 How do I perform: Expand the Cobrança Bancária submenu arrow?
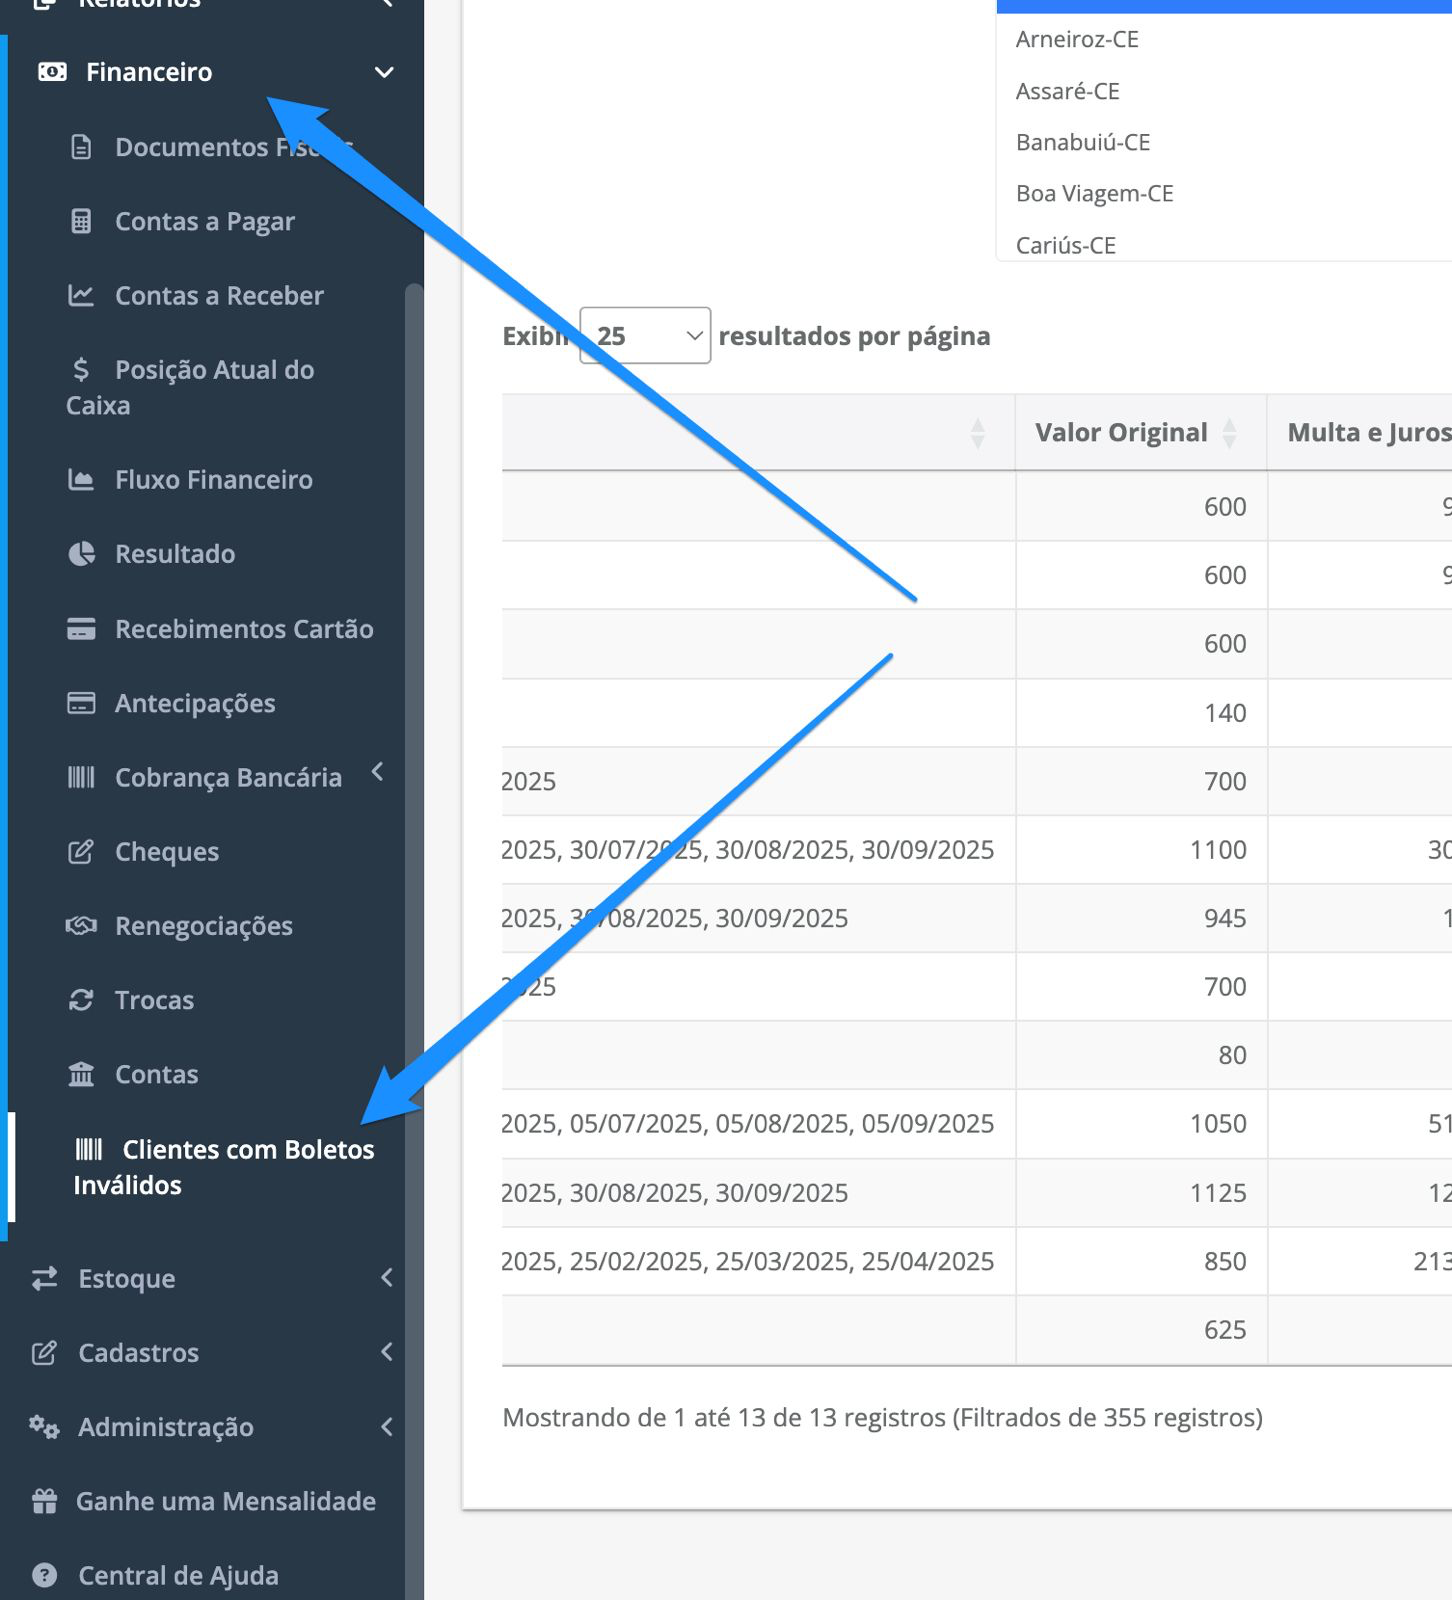(x=377, y=772)
